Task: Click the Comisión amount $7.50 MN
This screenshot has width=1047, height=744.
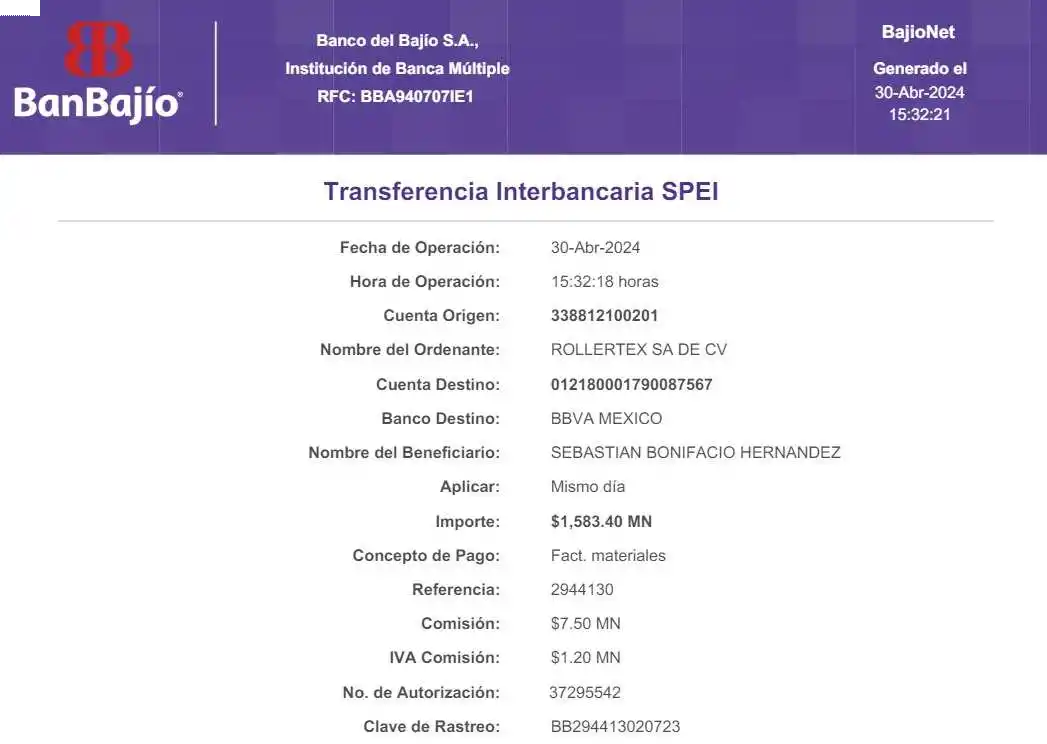Action: (585, 623)
